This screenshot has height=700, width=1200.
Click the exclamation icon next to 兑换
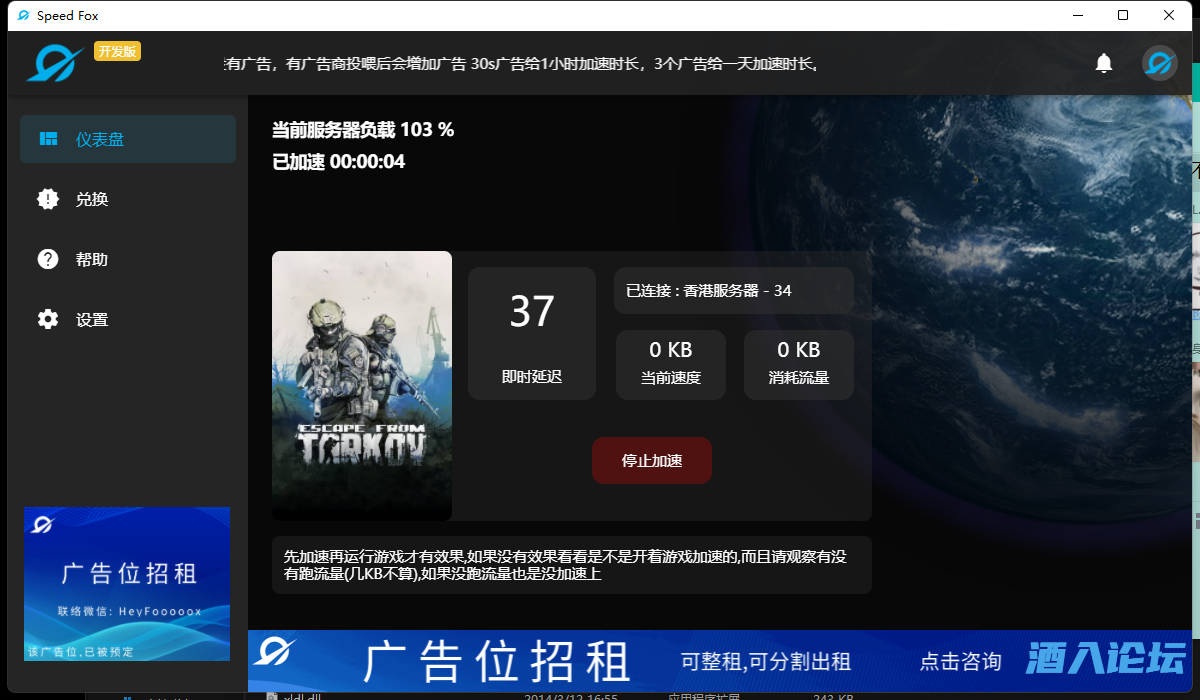pyautogui.click(x=47, y=198)
